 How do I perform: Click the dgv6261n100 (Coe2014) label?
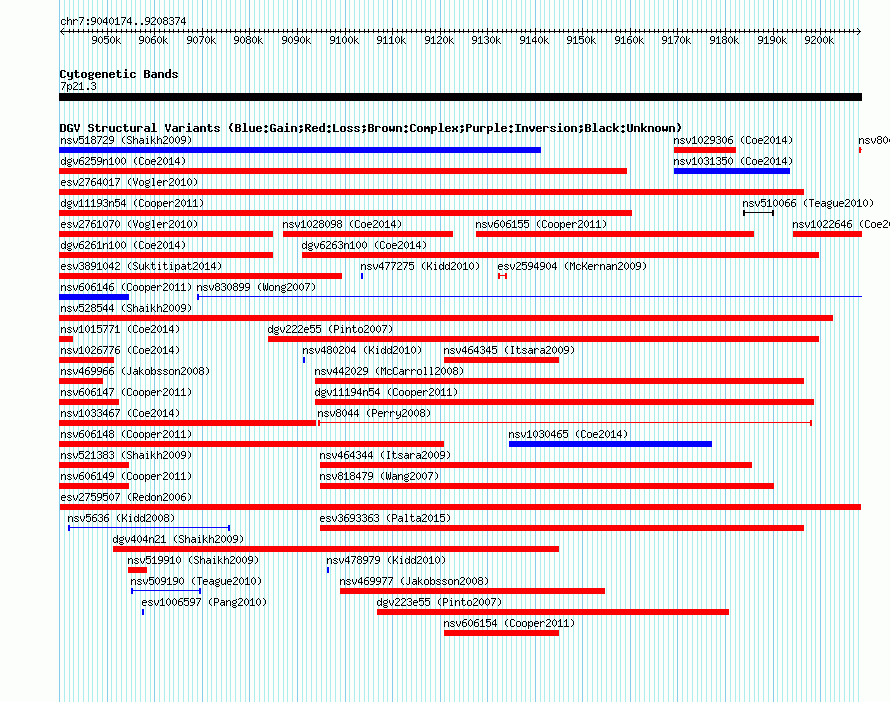(123, 245)
